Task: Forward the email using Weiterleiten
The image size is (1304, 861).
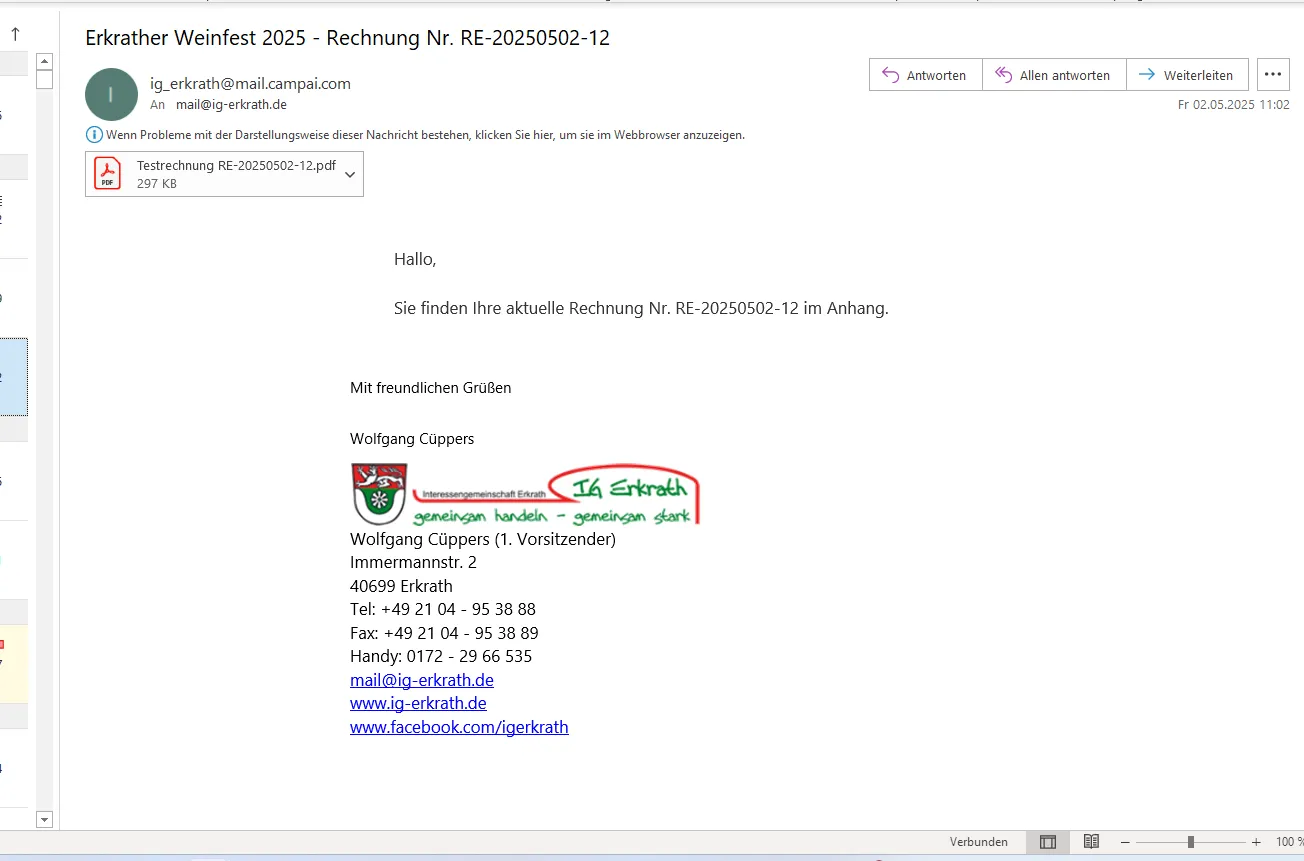Action: point(1187,75)
